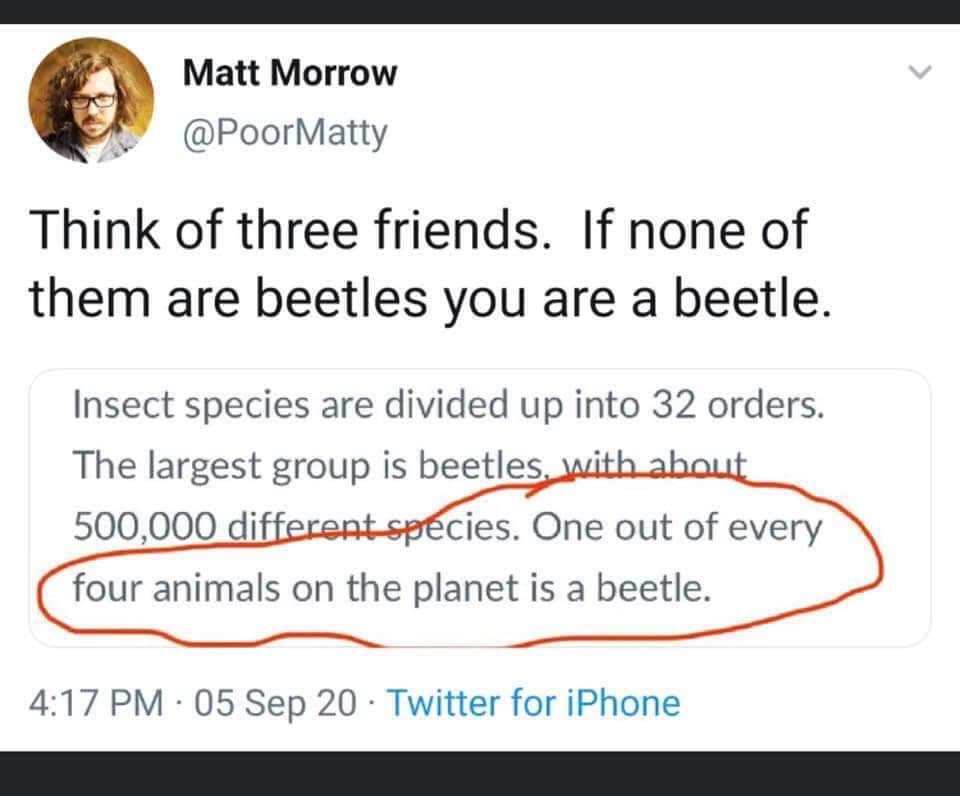This screenshot has width=960, height=796.
Task: Click the display name Matt Morrow
Action: pyautogui.click(x=290, y=73)
